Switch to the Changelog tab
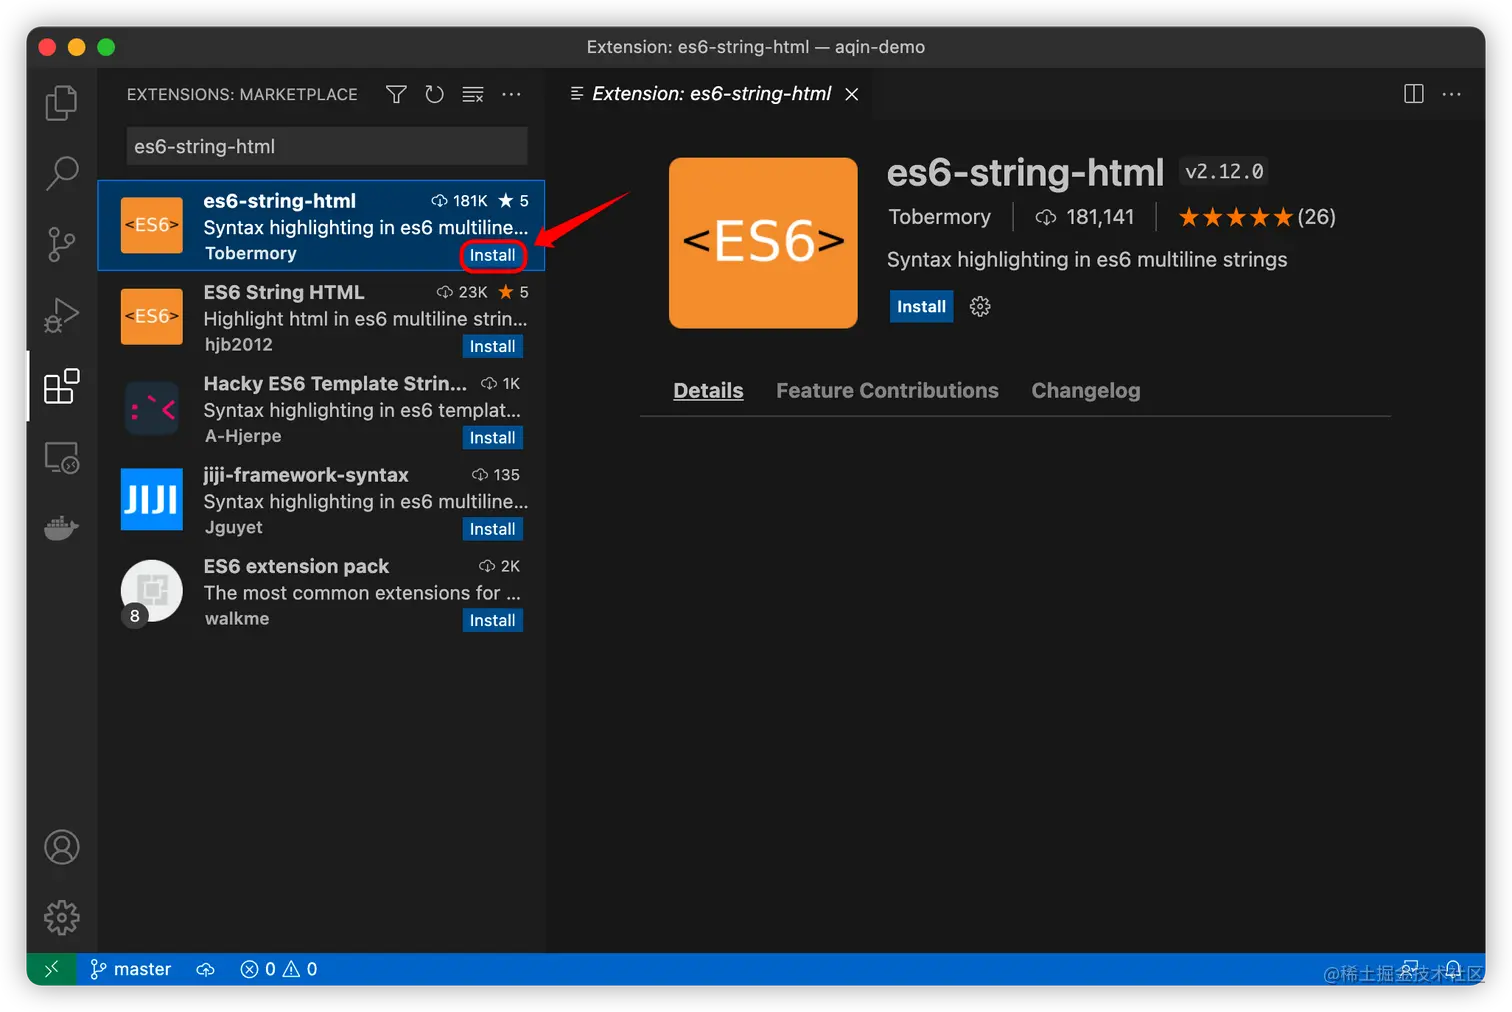This screenshot has width=1512, height=1012. (x=1086, y=391)
